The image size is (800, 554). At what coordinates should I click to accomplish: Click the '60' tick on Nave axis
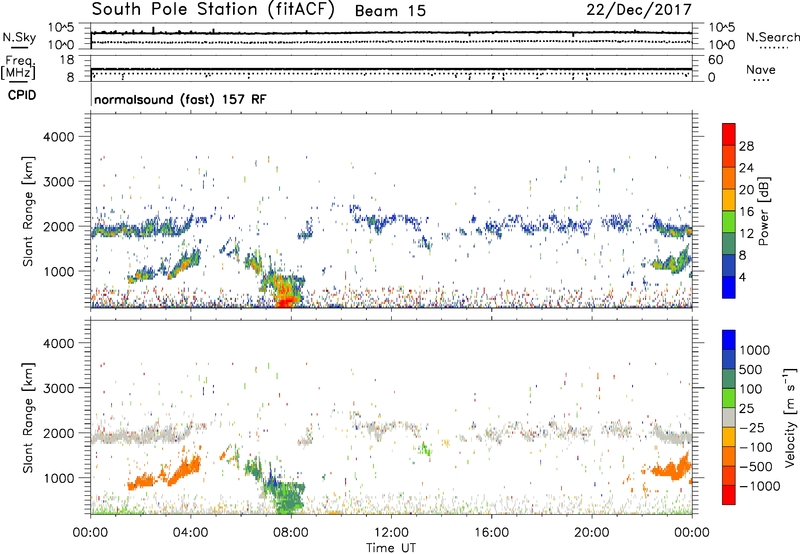(715, 60)
